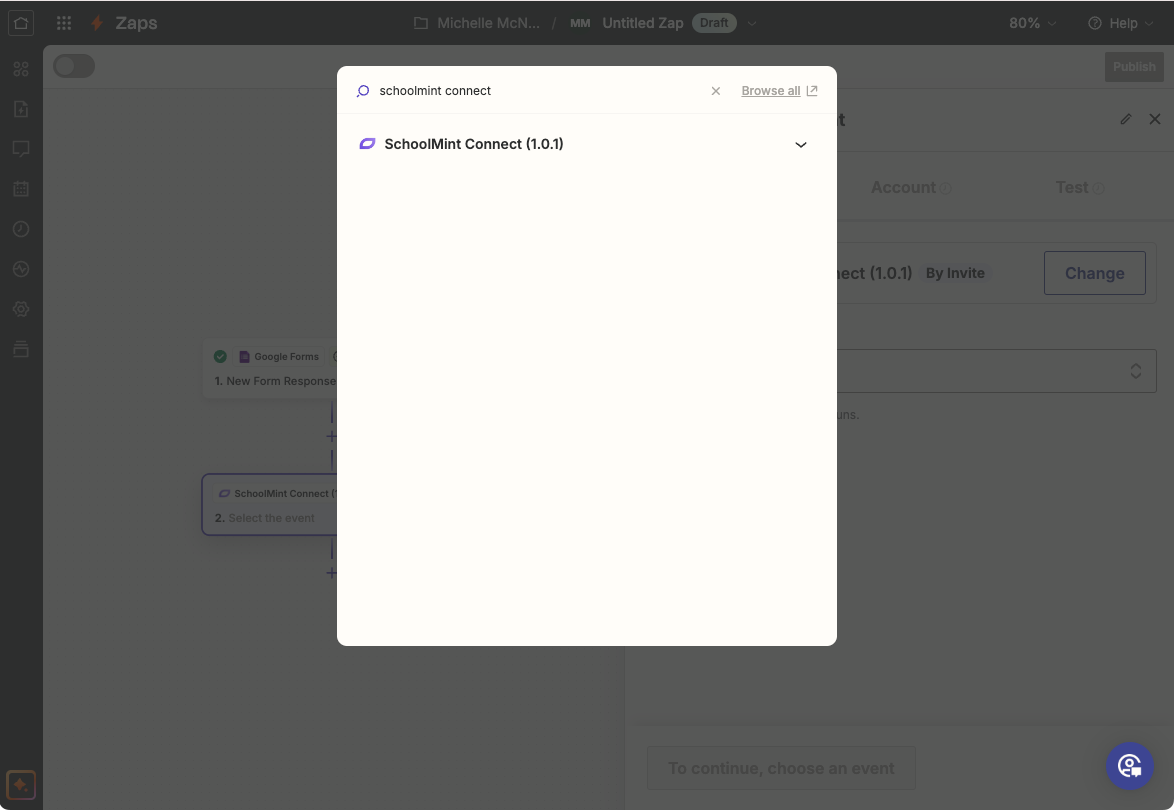Click the home icon in top bar
The image size is (1174, 810).
[x=21, y=22]
